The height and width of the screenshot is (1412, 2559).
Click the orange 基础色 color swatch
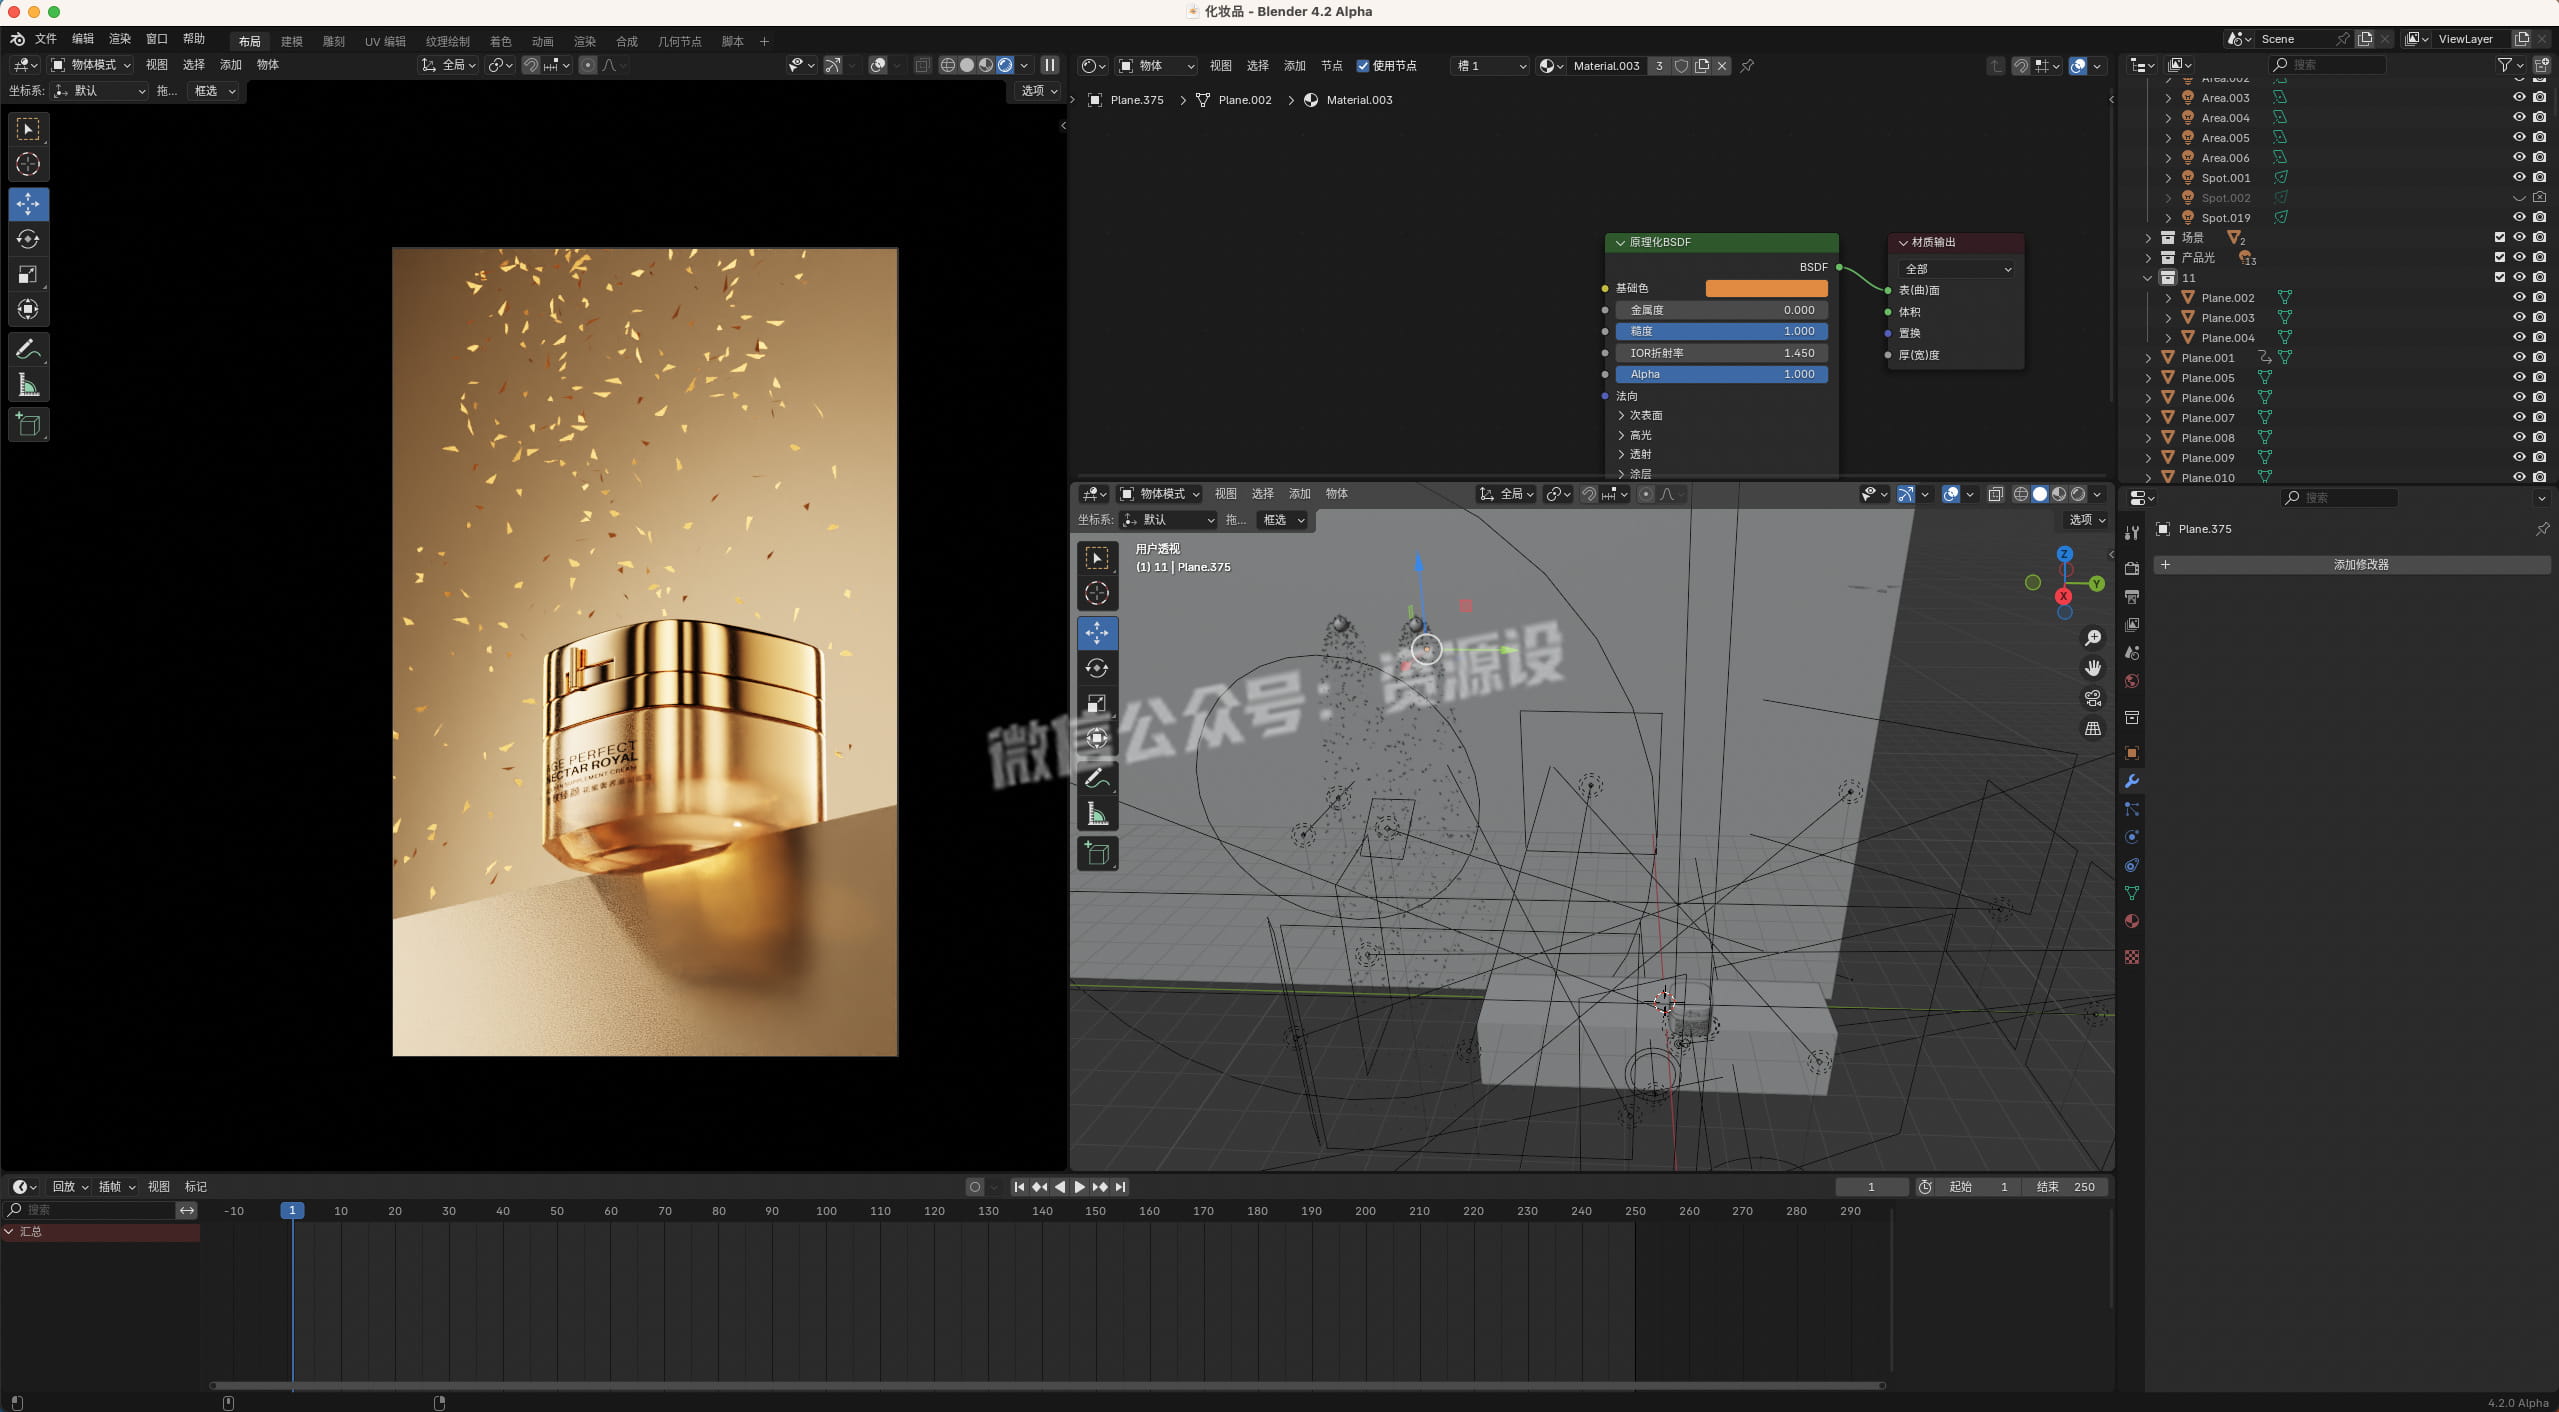tap(1766, 288)
